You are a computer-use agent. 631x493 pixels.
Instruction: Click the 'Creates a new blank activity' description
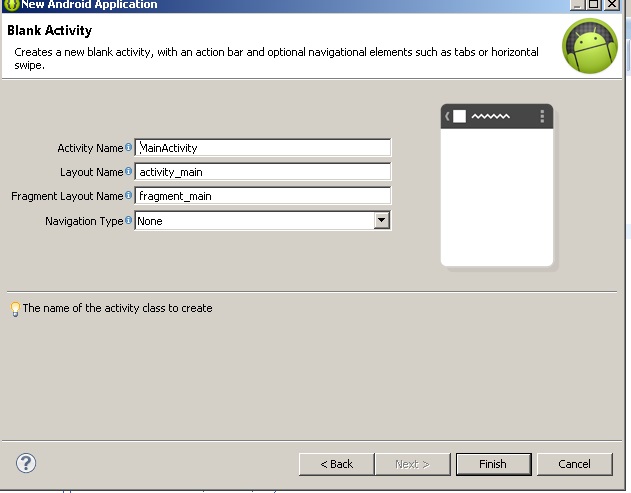click(276, 58)
